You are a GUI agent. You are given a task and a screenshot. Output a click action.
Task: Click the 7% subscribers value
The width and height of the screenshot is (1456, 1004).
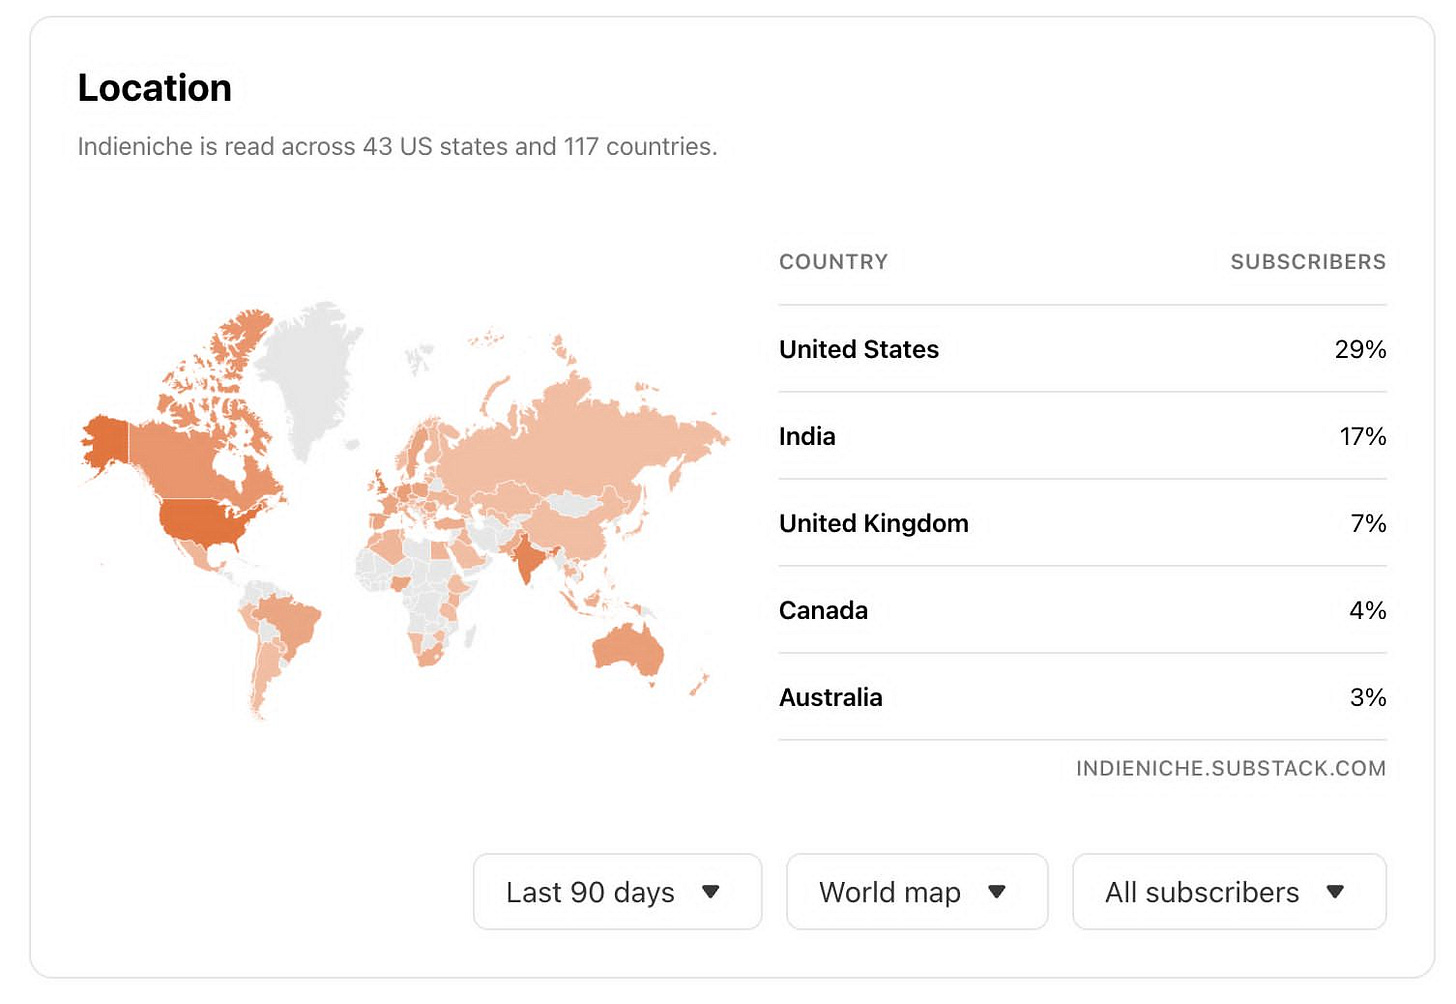(1368, 523)
